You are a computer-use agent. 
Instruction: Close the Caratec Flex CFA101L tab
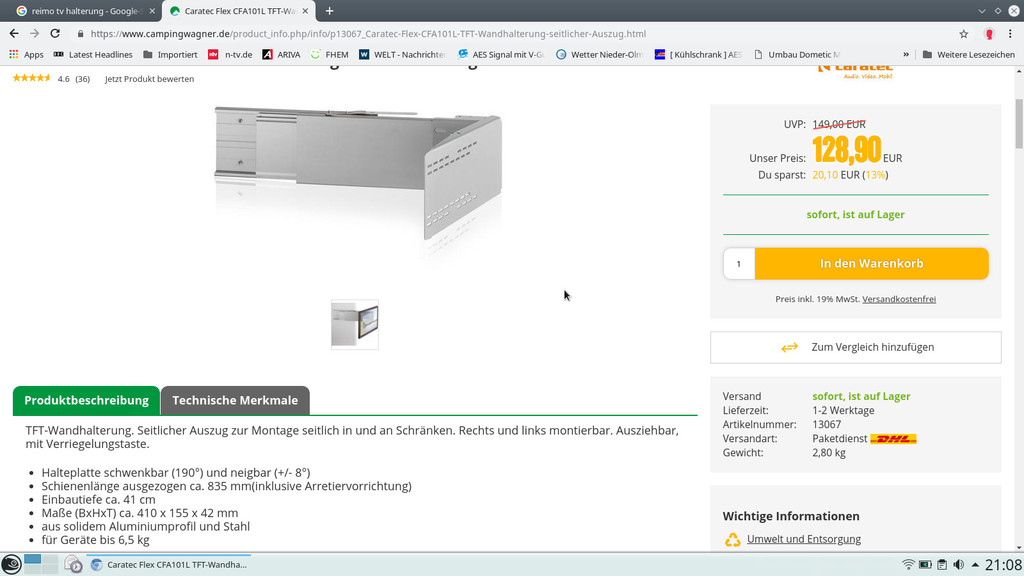click(305, 10)
